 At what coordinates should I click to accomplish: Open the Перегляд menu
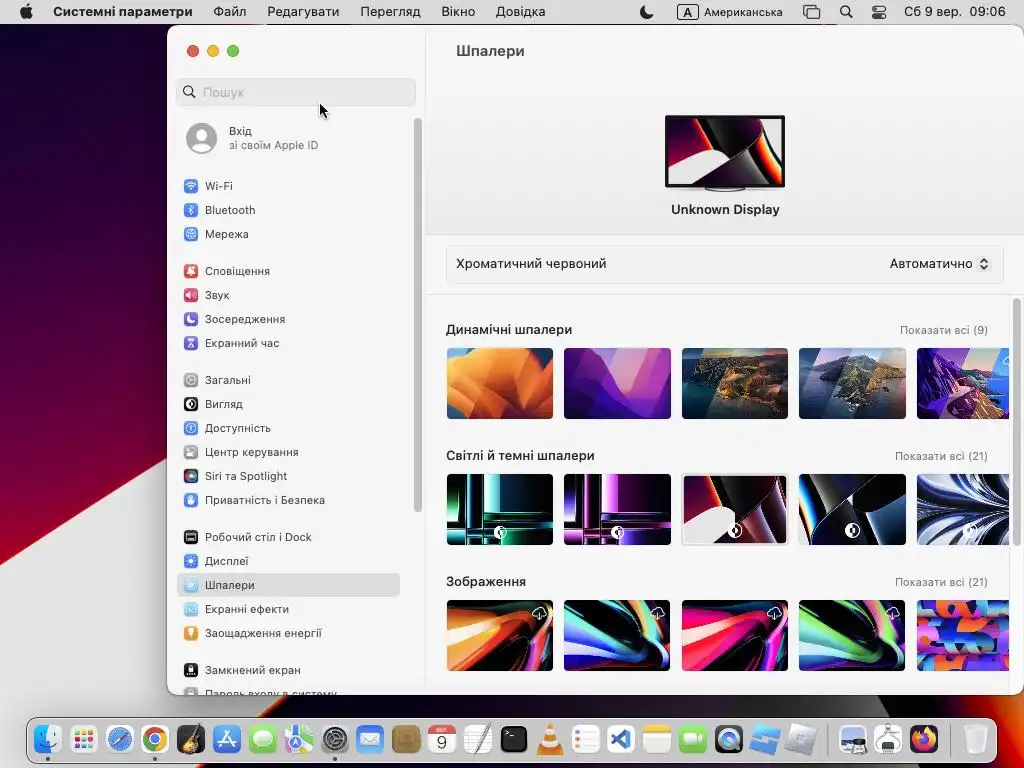[x=391, y=12]
